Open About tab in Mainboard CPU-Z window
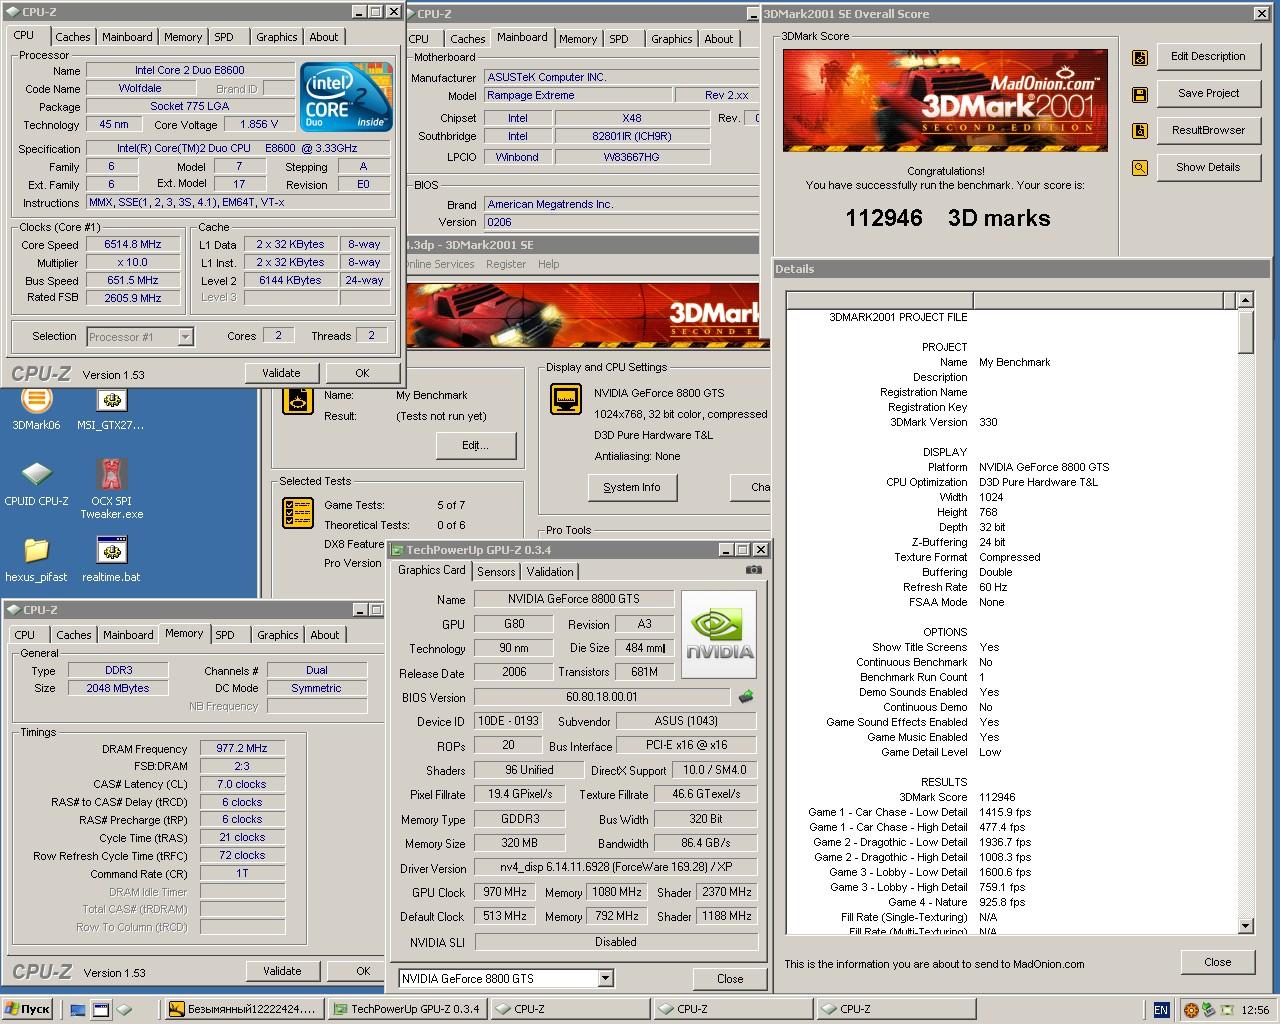 coord(718,39)
